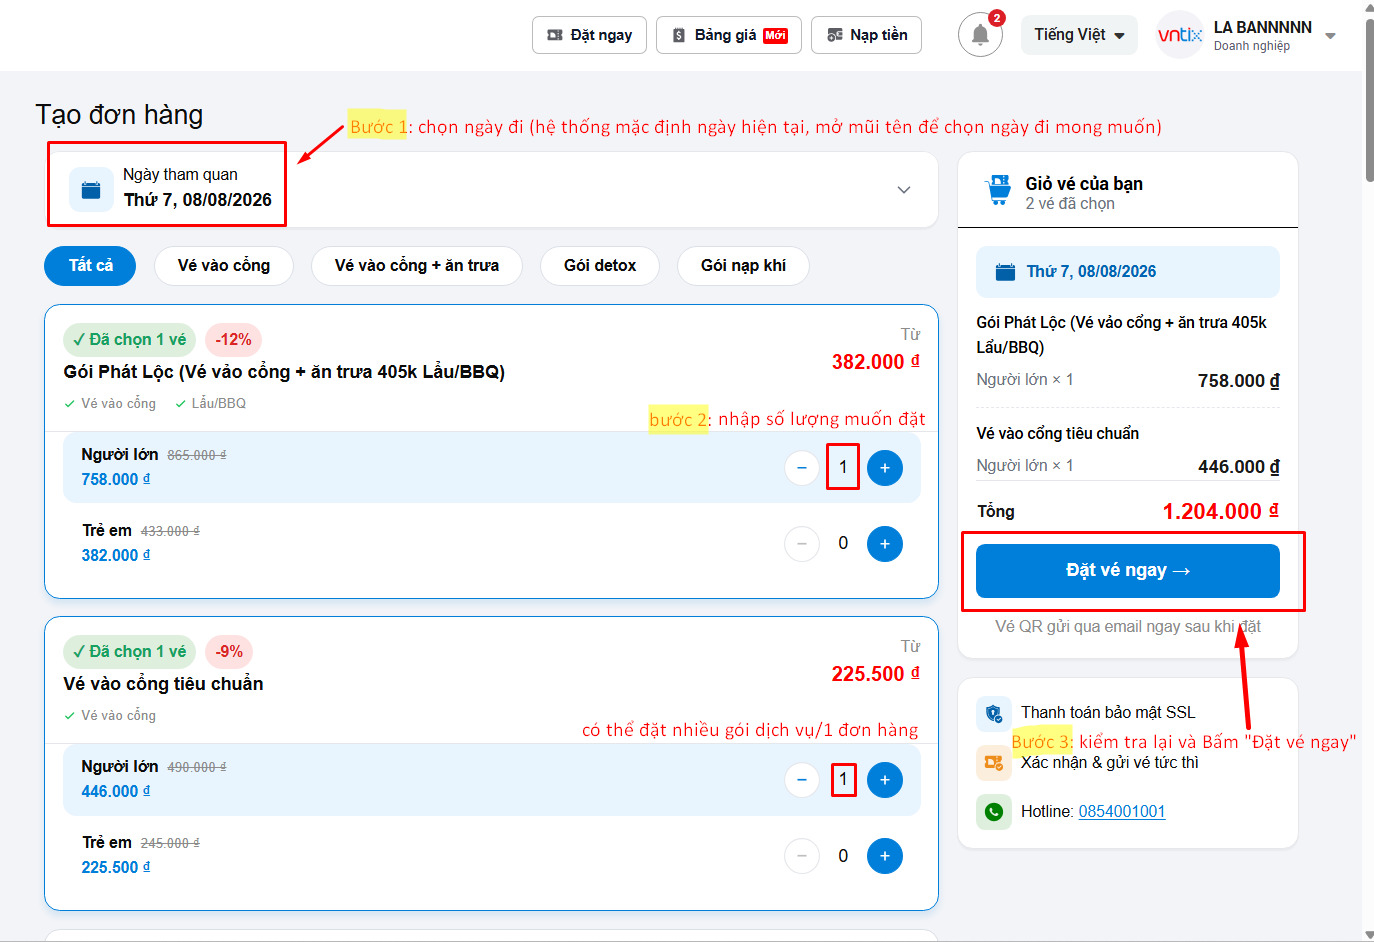Click the SSL shield icon
1374x942 pixels.
pyautogui.click(x=994, y=713)
